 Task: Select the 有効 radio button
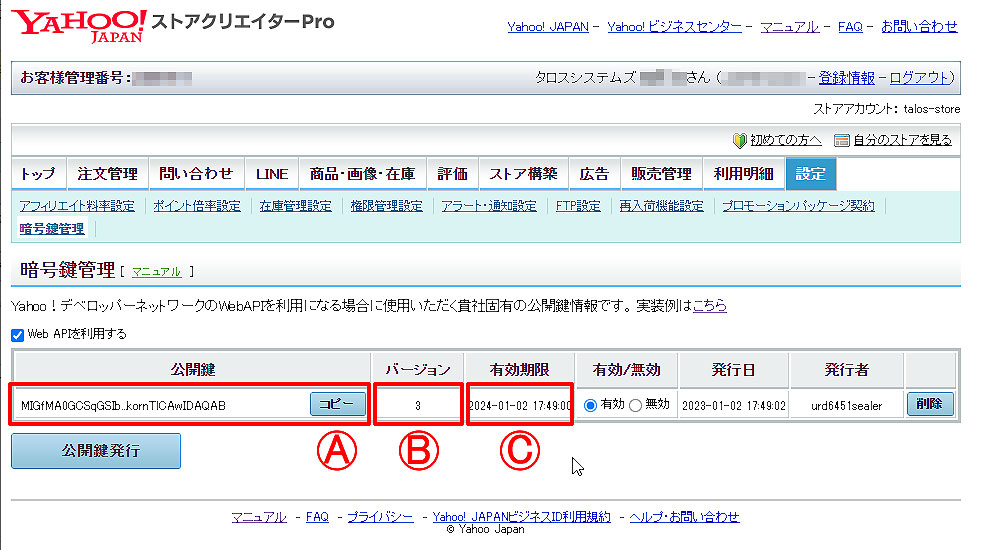590,405
